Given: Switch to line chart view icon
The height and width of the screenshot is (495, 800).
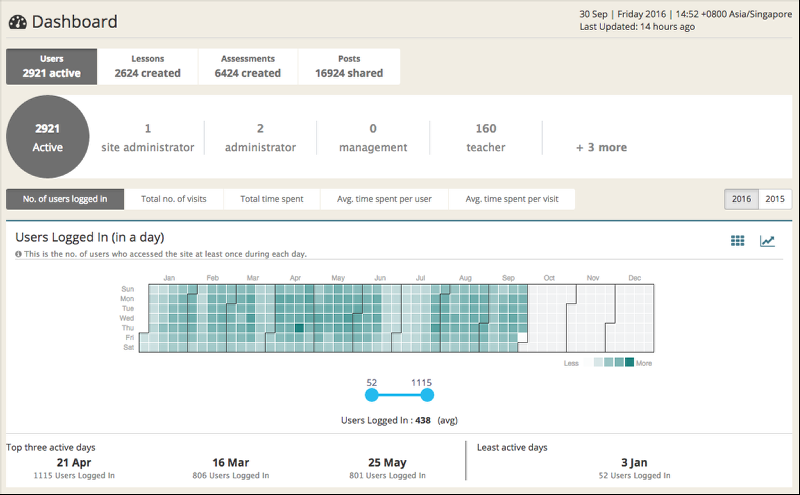Looking at the screenshot, I should point(767,240).
